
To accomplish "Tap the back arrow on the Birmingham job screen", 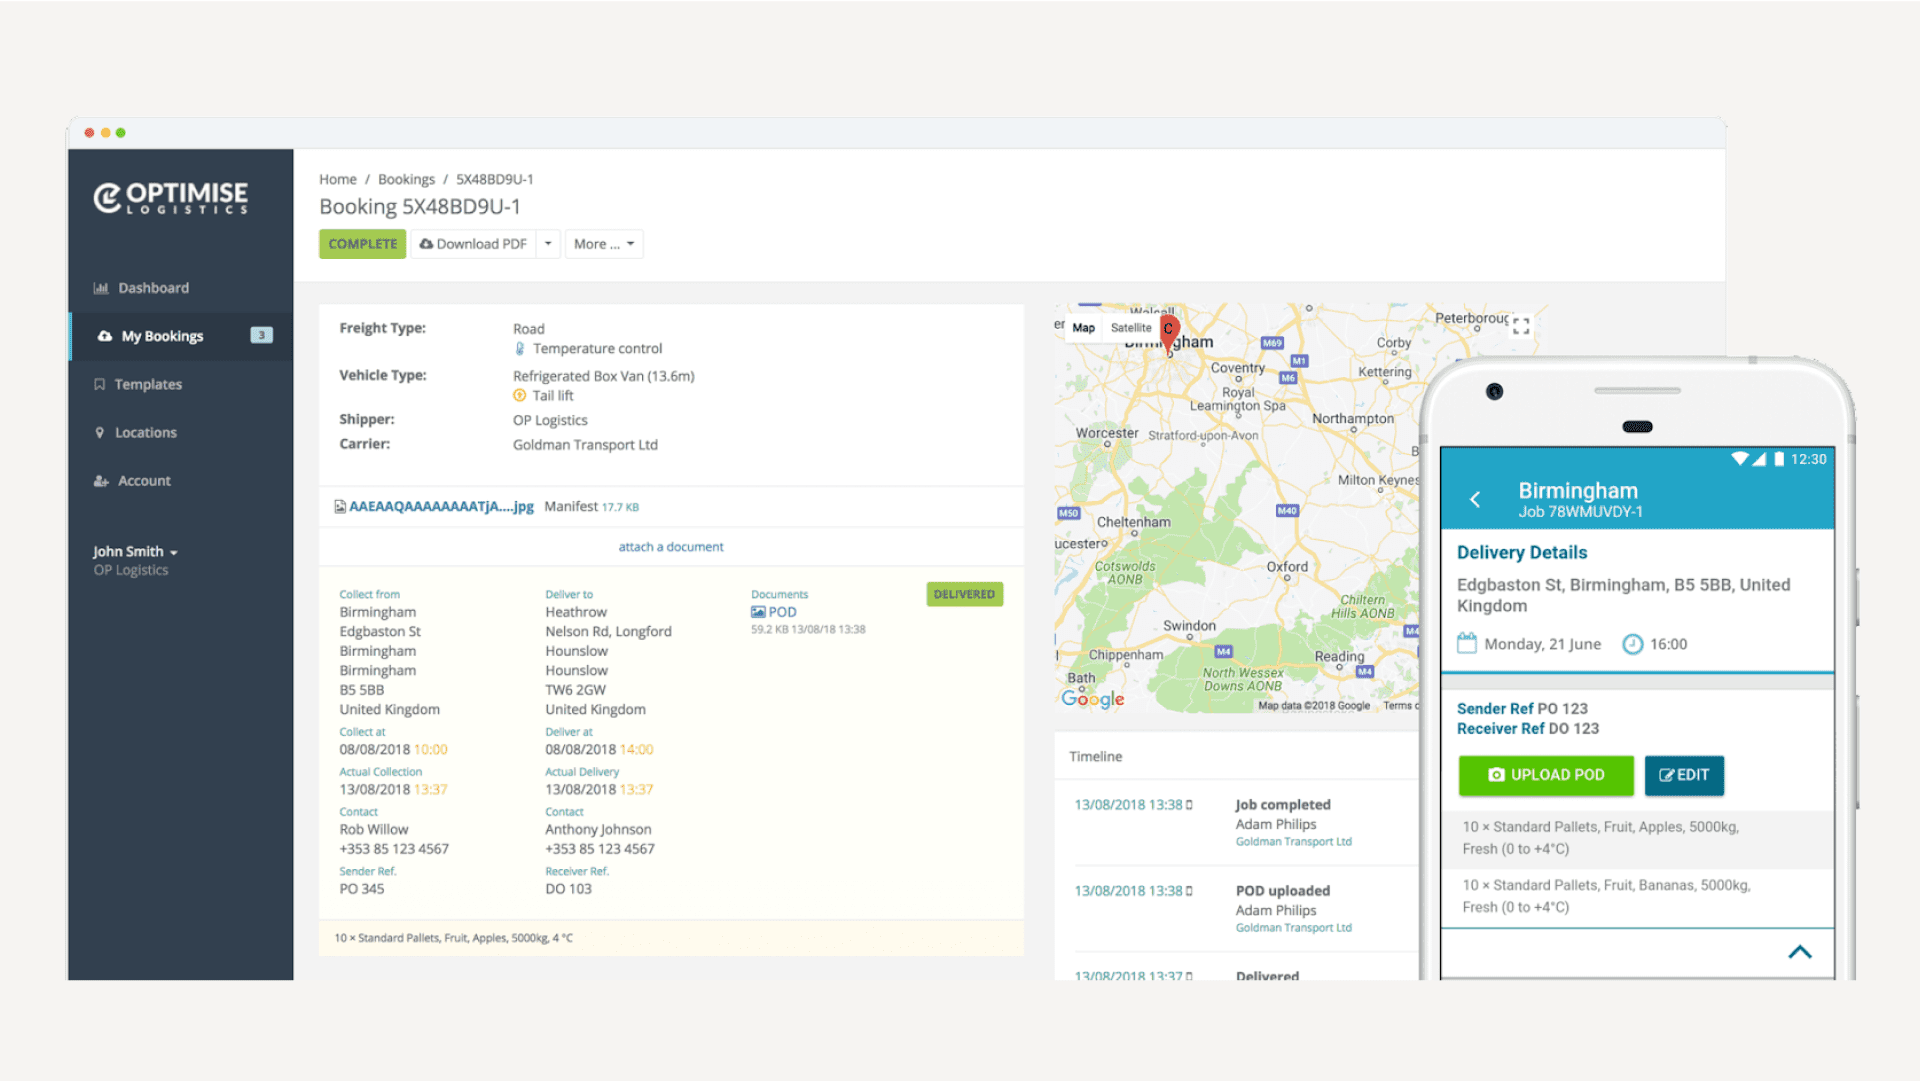I will pyautogui.click(x=1477, y=499).
